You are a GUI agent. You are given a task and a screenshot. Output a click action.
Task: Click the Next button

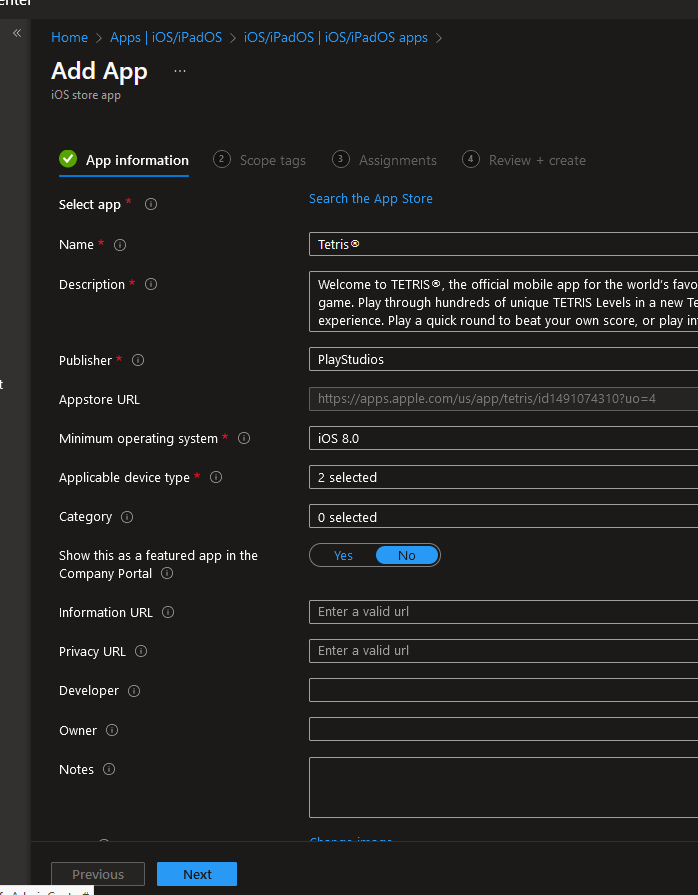(x=197, y=874)
